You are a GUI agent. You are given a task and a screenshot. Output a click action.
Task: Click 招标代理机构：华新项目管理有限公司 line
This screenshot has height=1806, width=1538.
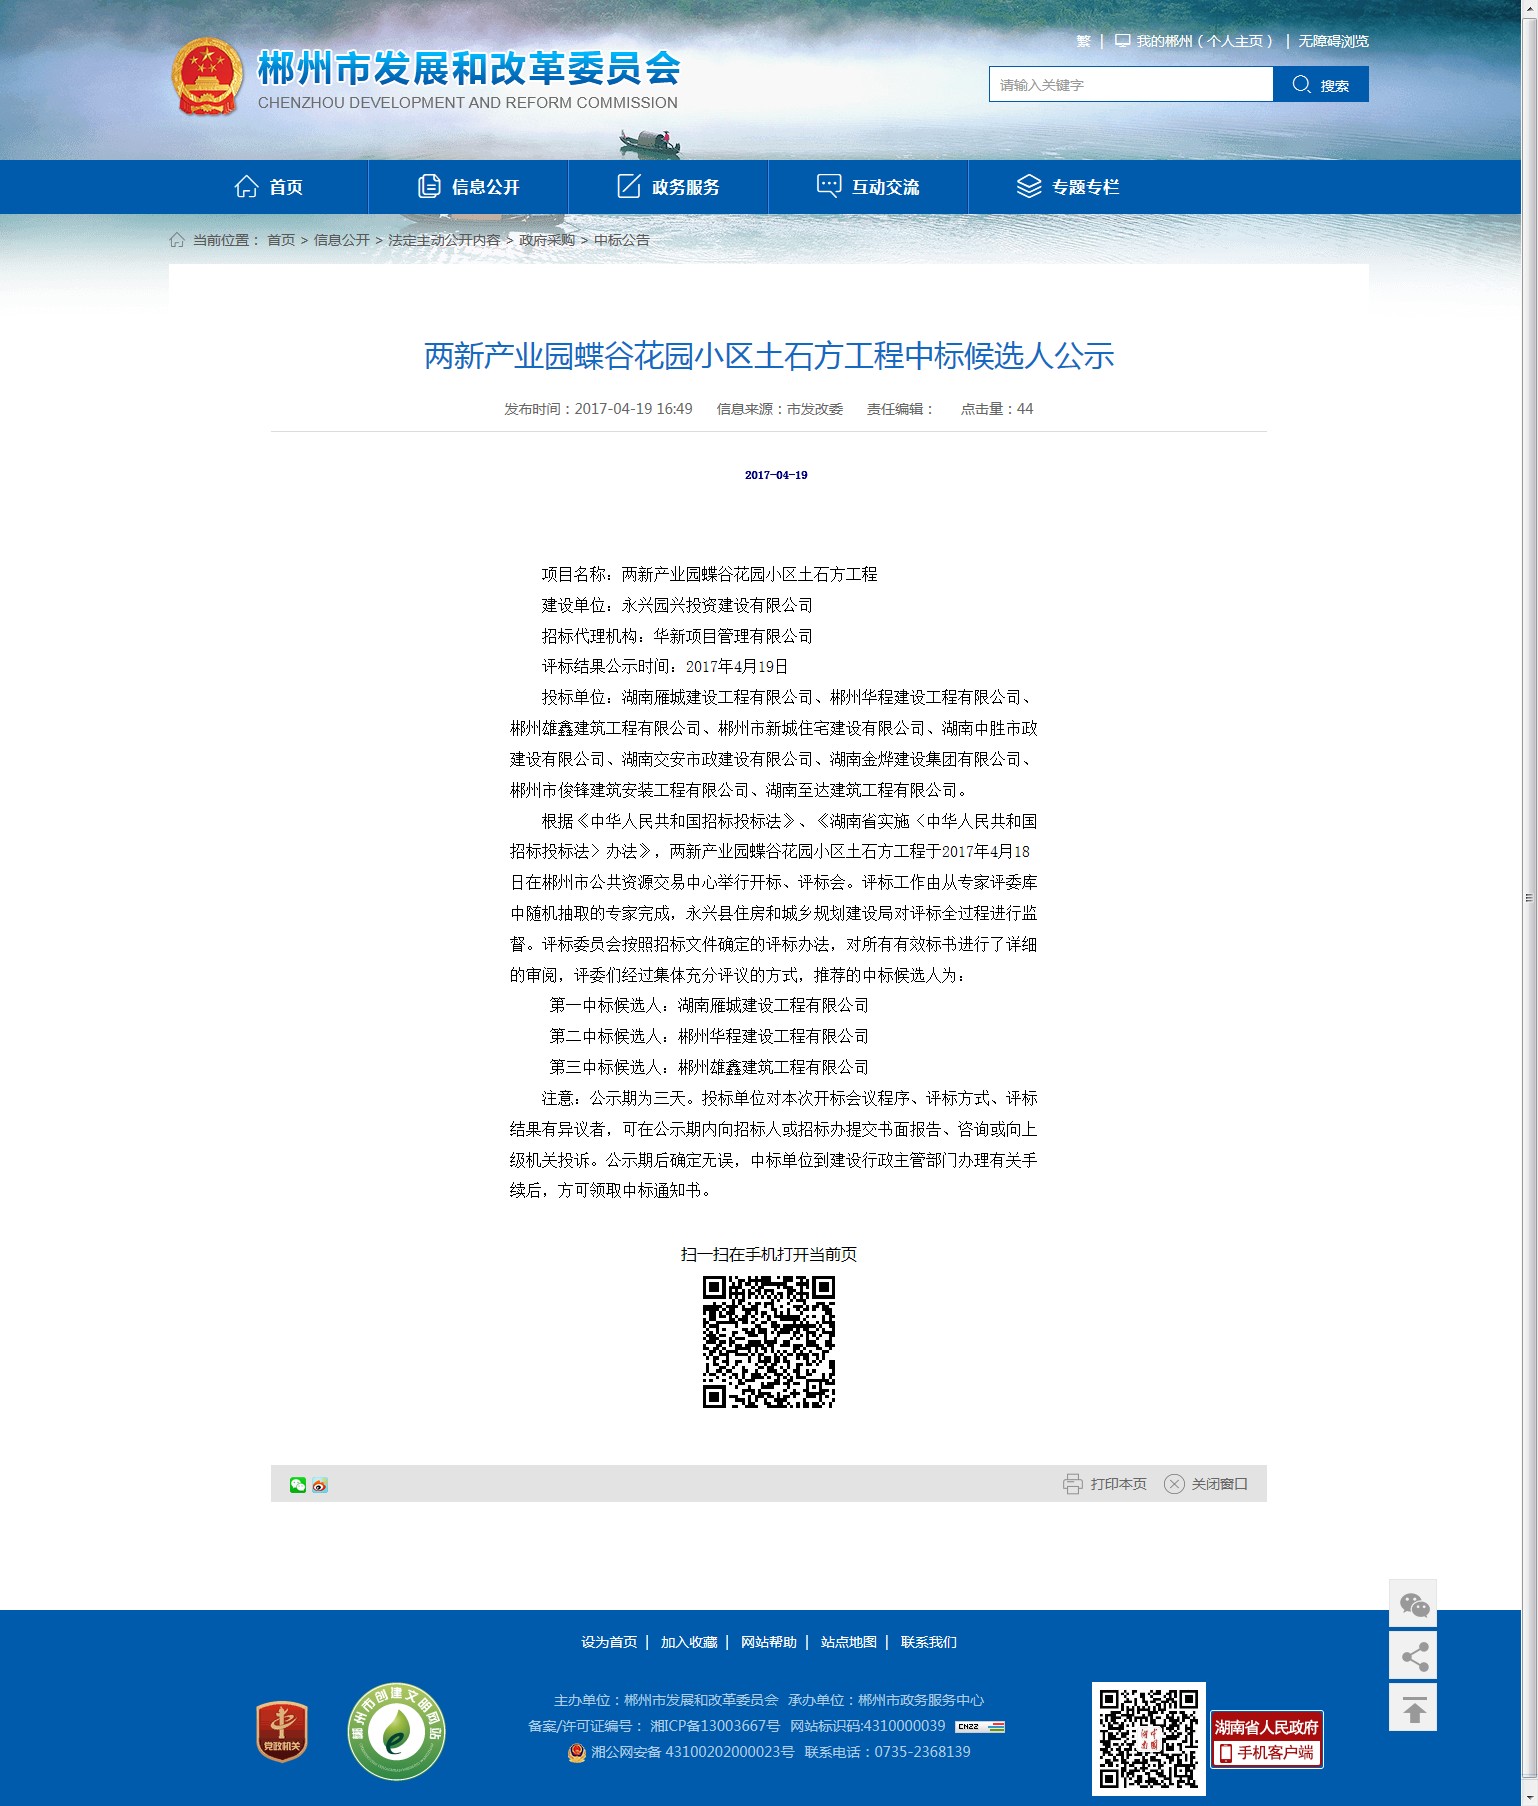click(677, 636)
